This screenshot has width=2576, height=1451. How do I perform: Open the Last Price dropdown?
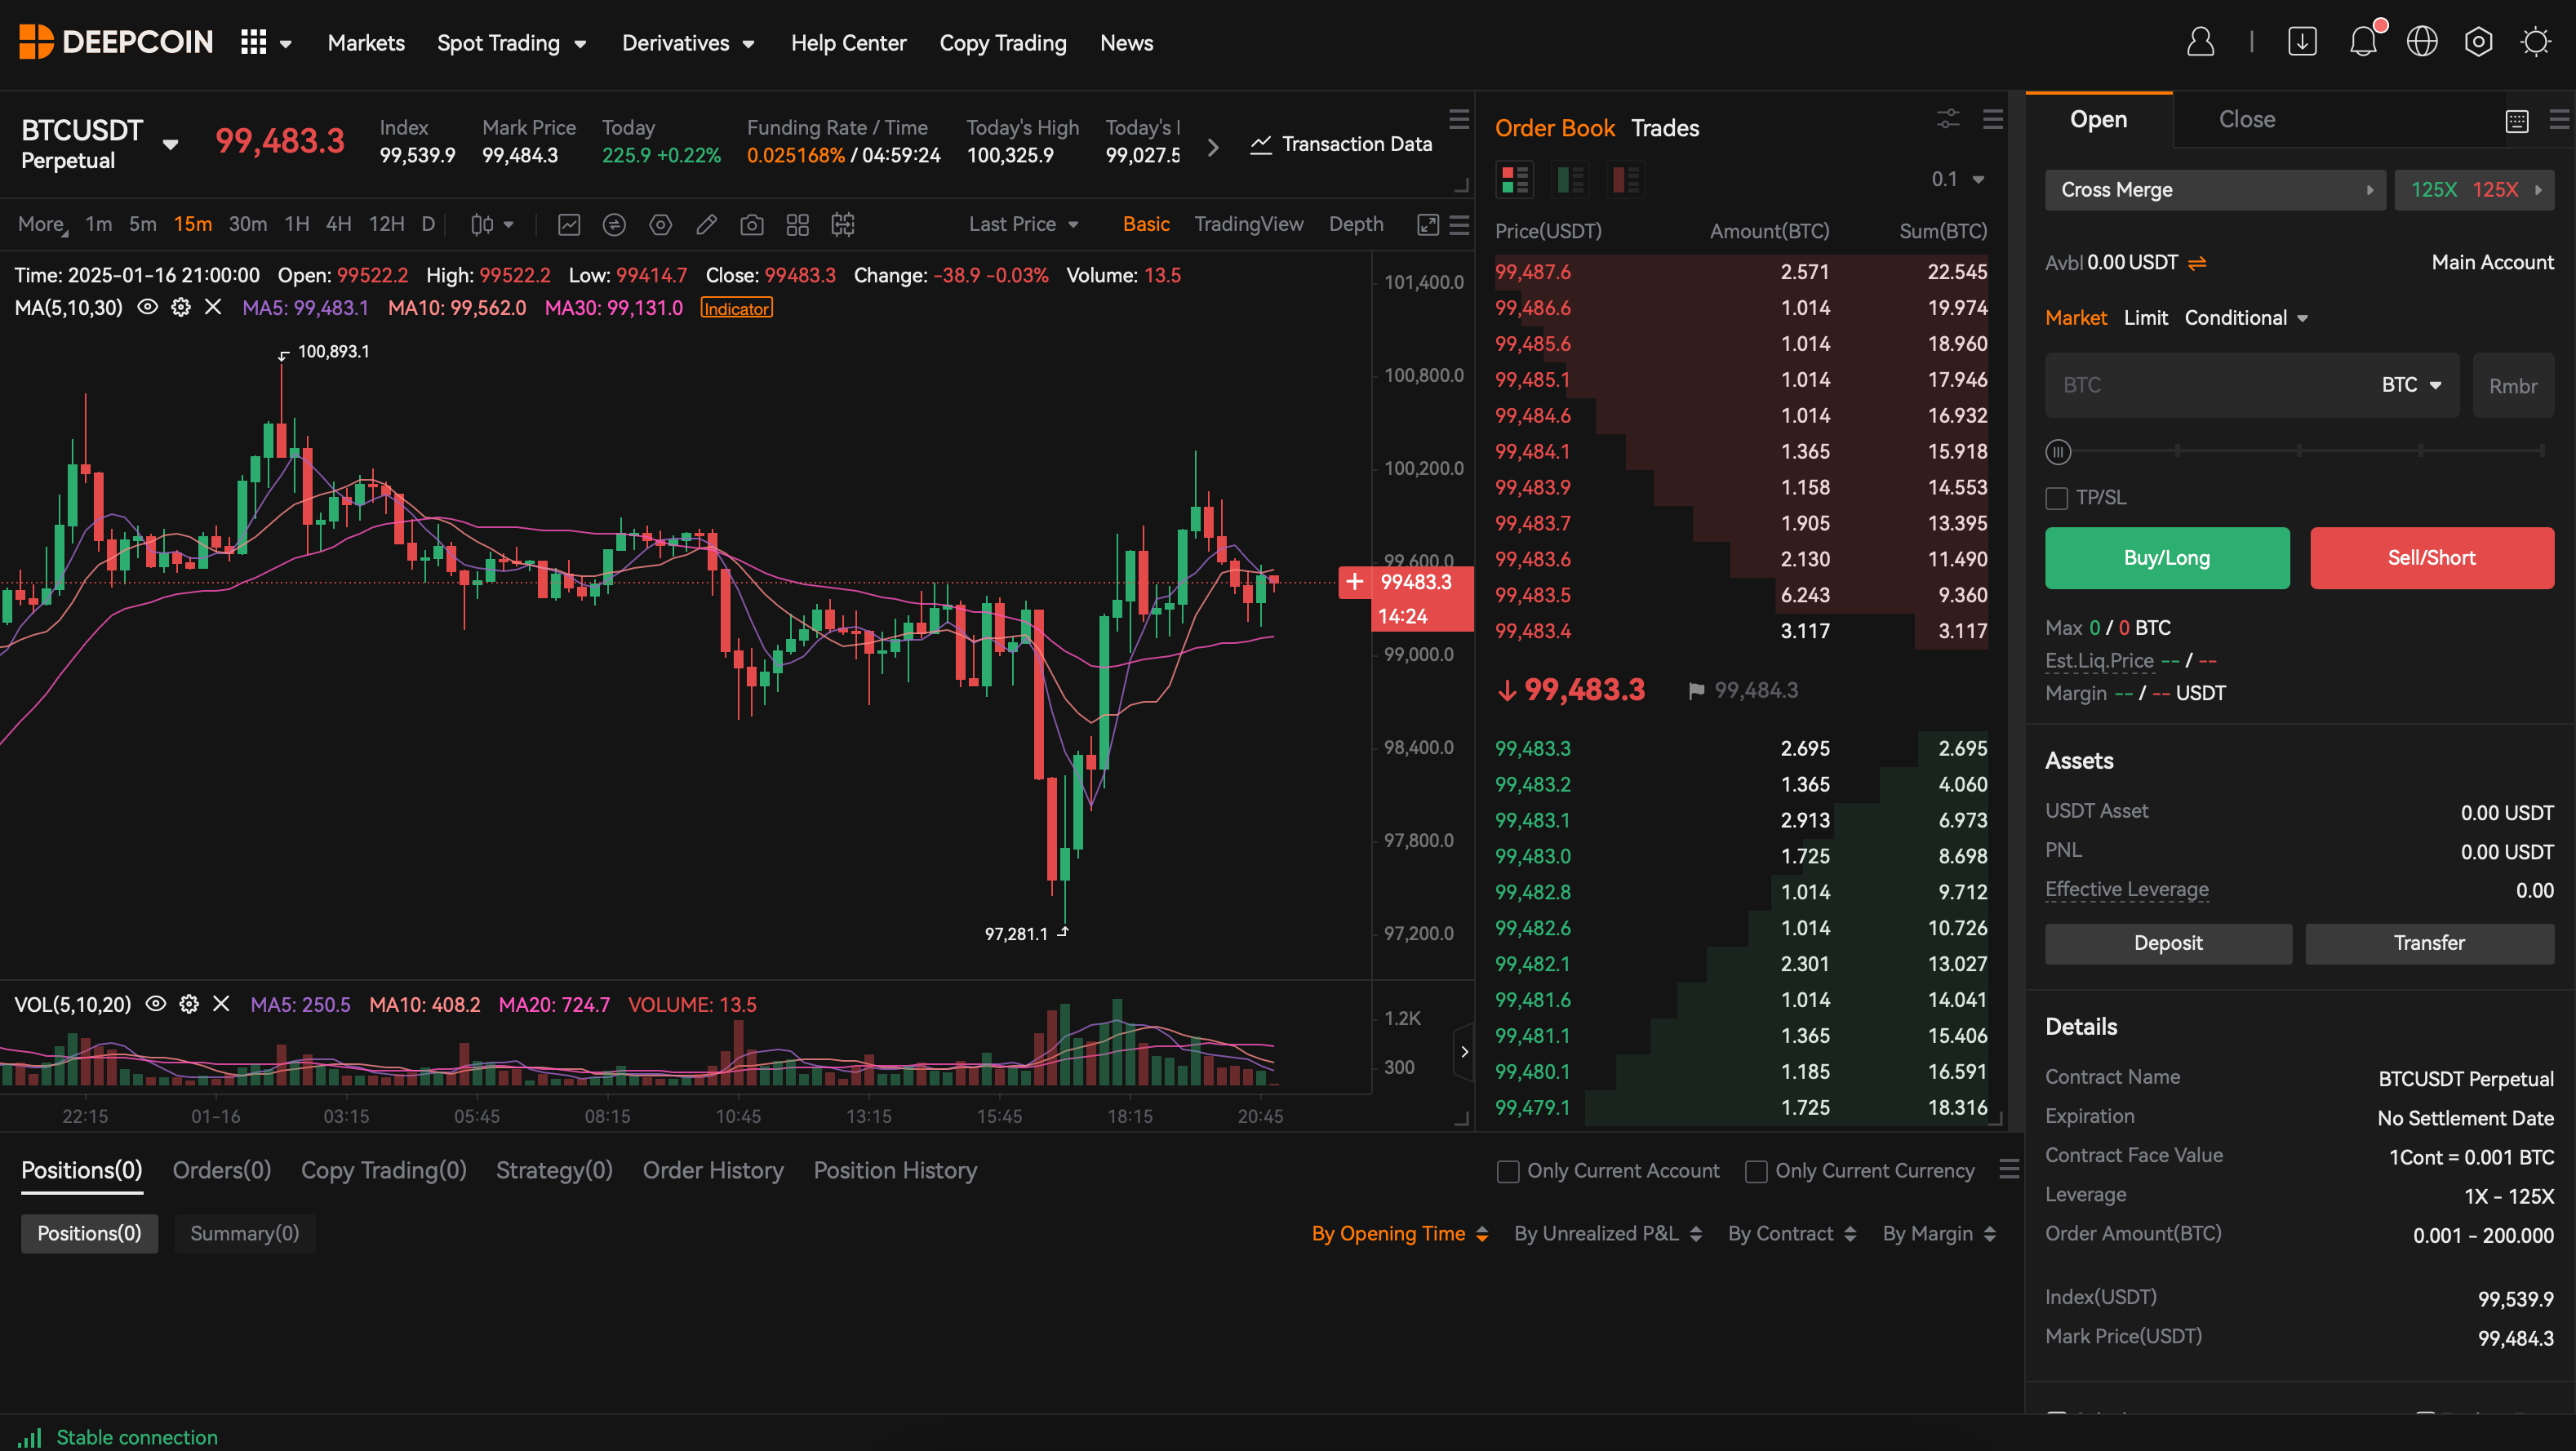click(1023, 225)
